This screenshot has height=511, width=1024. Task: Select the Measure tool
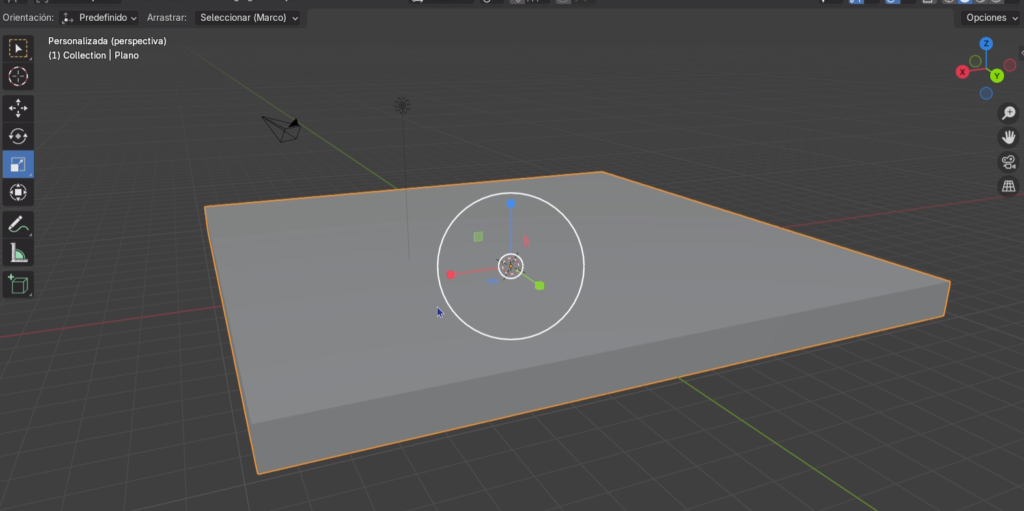point(18,253)
